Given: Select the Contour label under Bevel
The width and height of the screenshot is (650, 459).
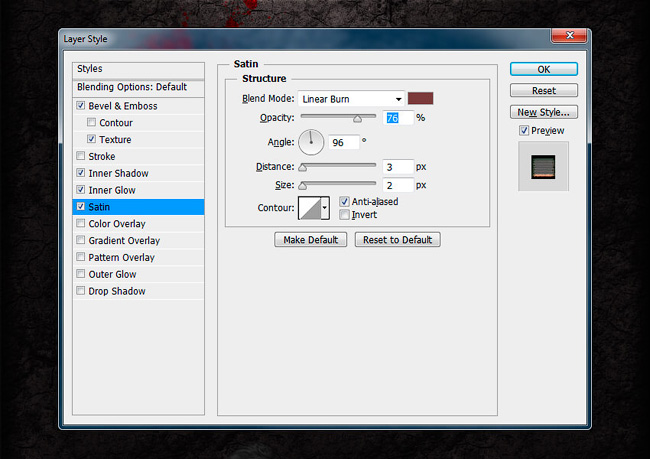Looking at the screenshot, I should point(138,123).
